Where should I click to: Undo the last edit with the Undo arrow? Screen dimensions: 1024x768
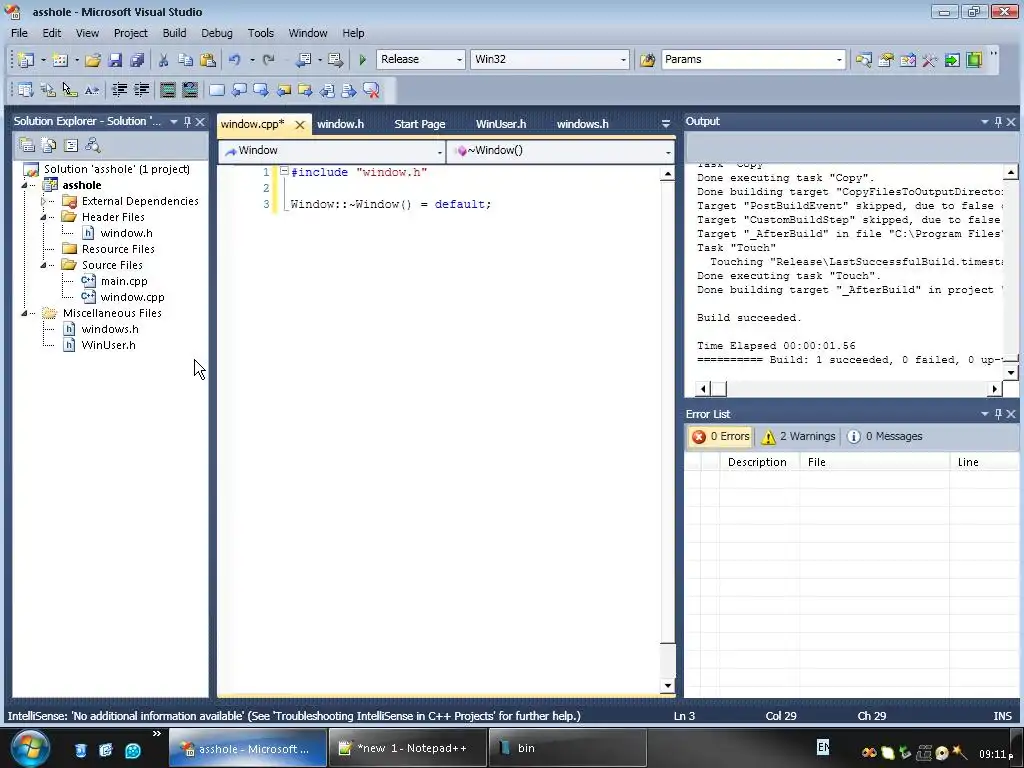[234, 59]
